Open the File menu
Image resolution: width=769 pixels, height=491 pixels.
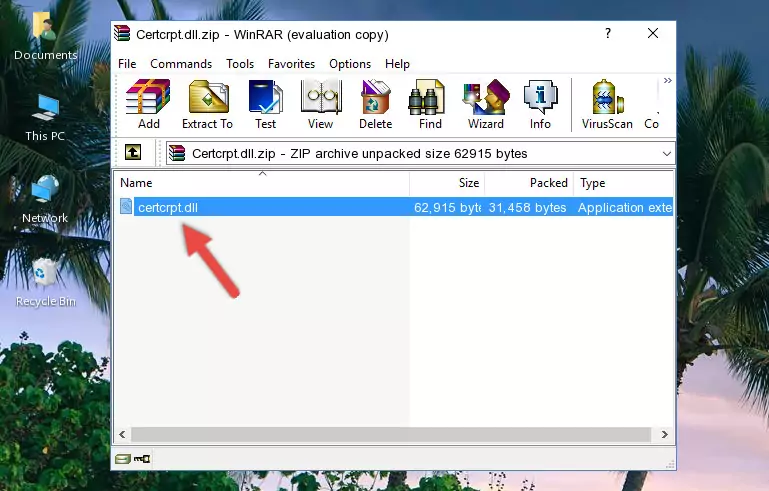[x=127, y=64]
